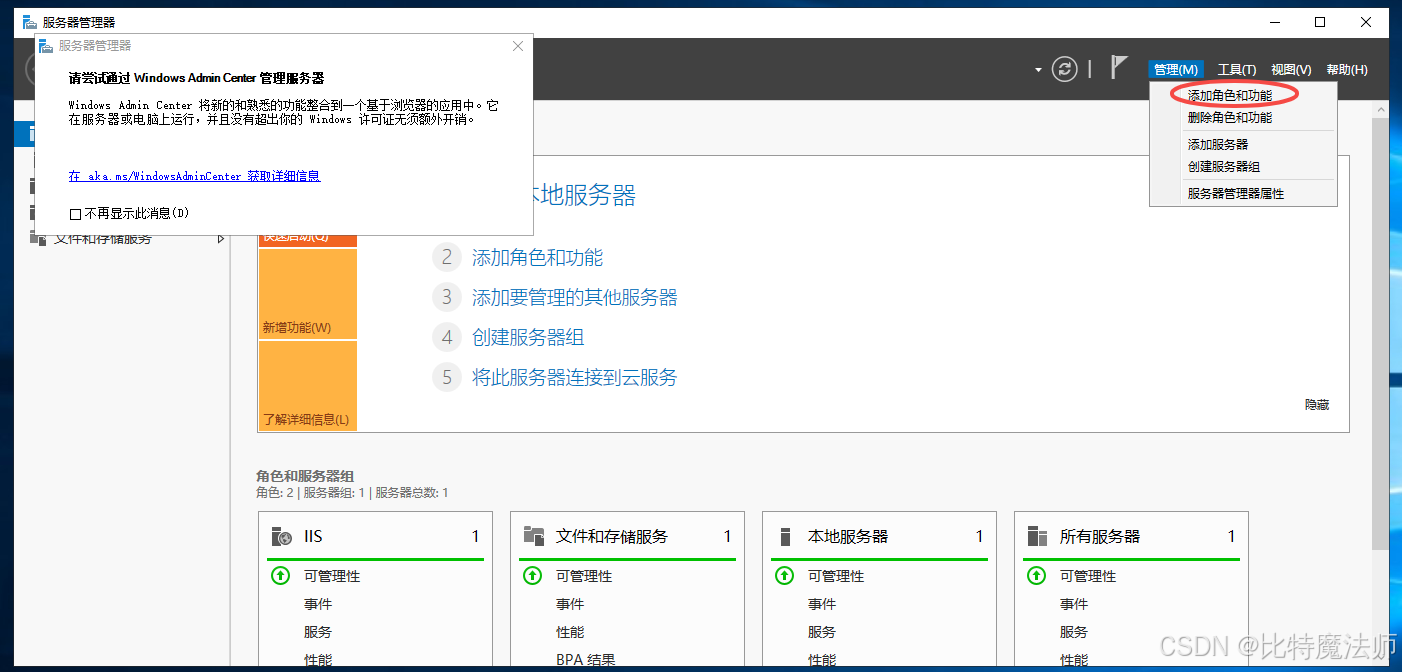This screenshot has width=1402, height=672.
Task: Open the 工具(T) menu
Action: point(1237,69)
